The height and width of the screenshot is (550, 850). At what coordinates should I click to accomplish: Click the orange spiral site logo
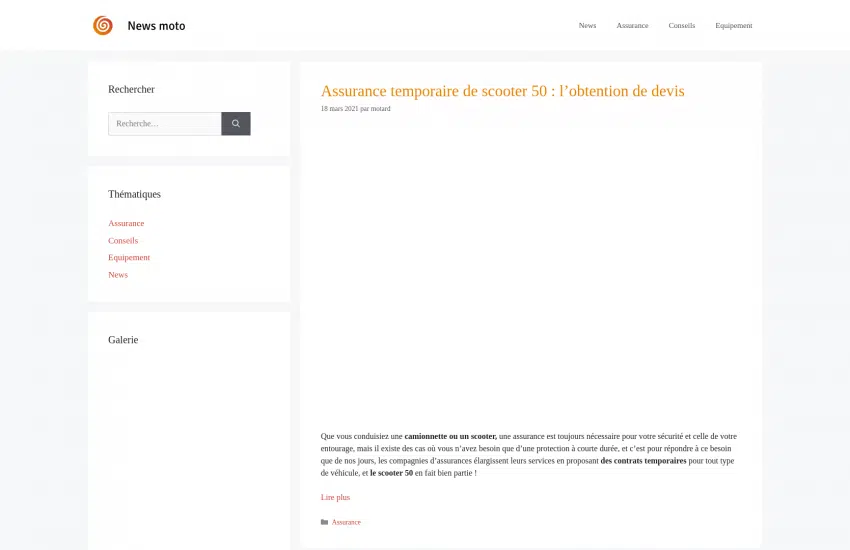tap(102, 25)
